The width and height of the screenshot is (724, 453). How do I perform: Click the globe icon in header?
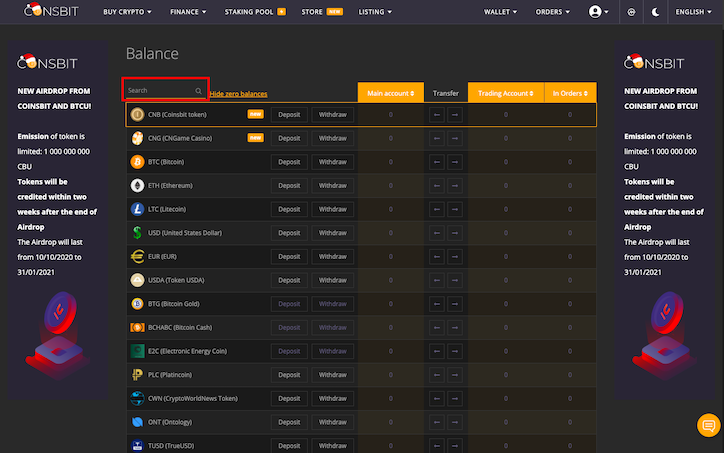[631, 12]
